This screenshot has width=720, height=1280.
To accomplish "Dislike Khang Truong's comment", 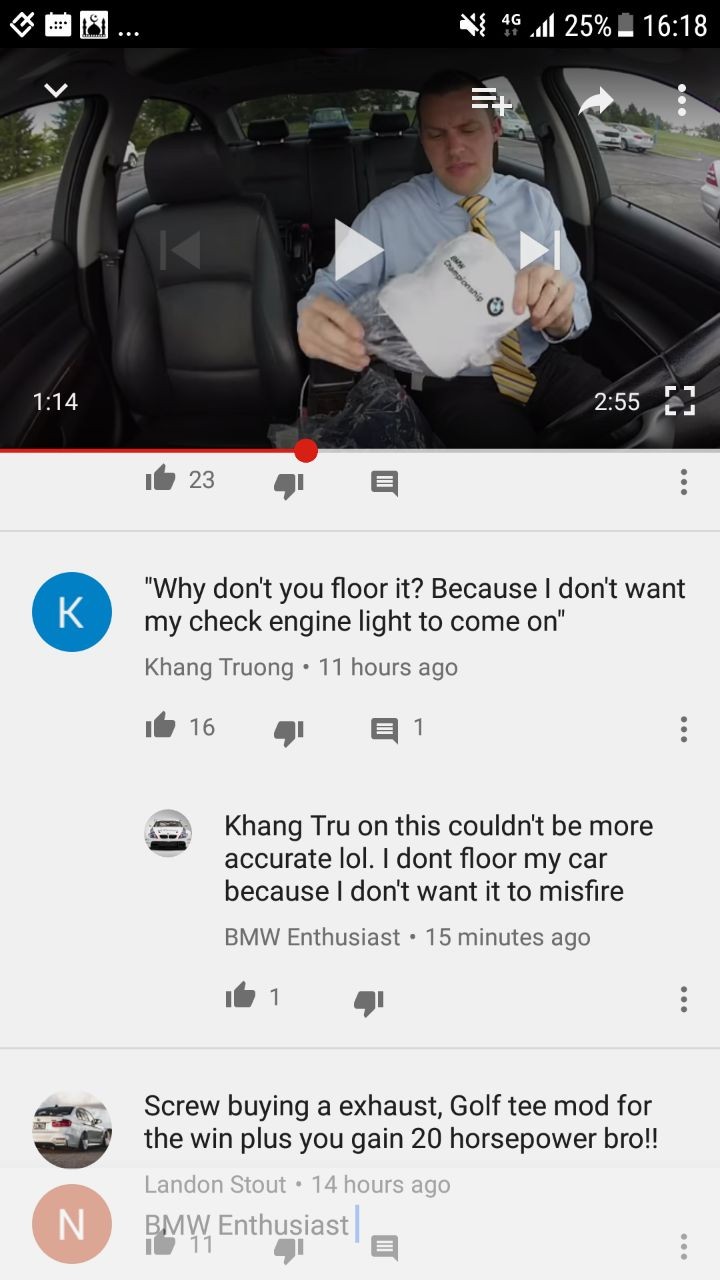I will [289, 733].
